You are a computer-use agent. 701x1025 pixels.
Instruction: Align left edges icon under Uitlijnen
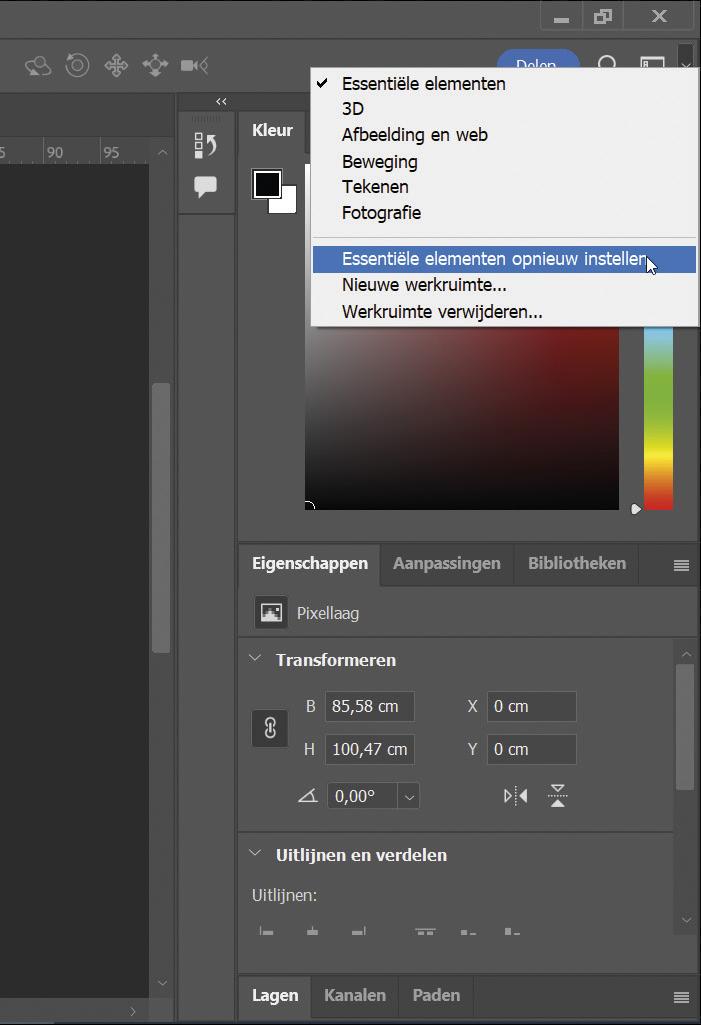[266, 931]
